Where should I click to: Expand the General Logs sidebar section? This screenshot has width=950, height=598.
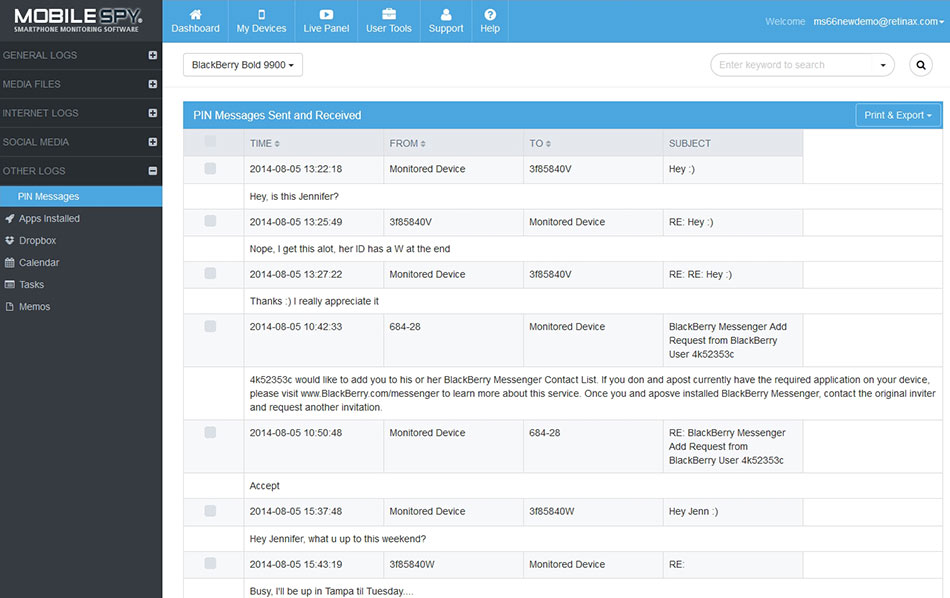pyautogui.click(x=153, y=56)
